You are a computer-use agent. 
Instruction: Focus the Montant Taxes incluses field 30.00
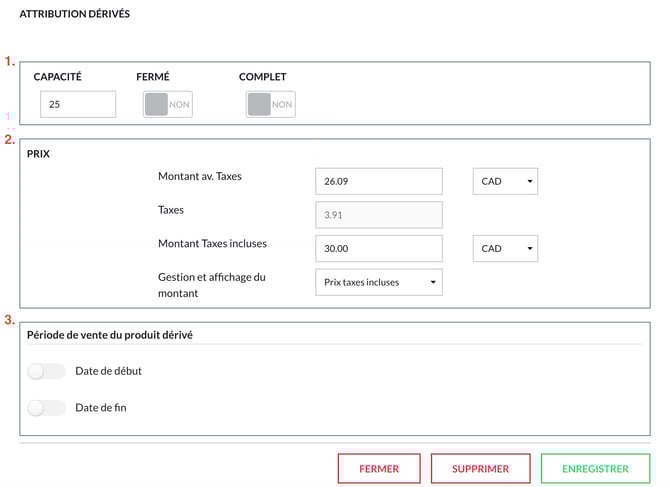(378, 249)
